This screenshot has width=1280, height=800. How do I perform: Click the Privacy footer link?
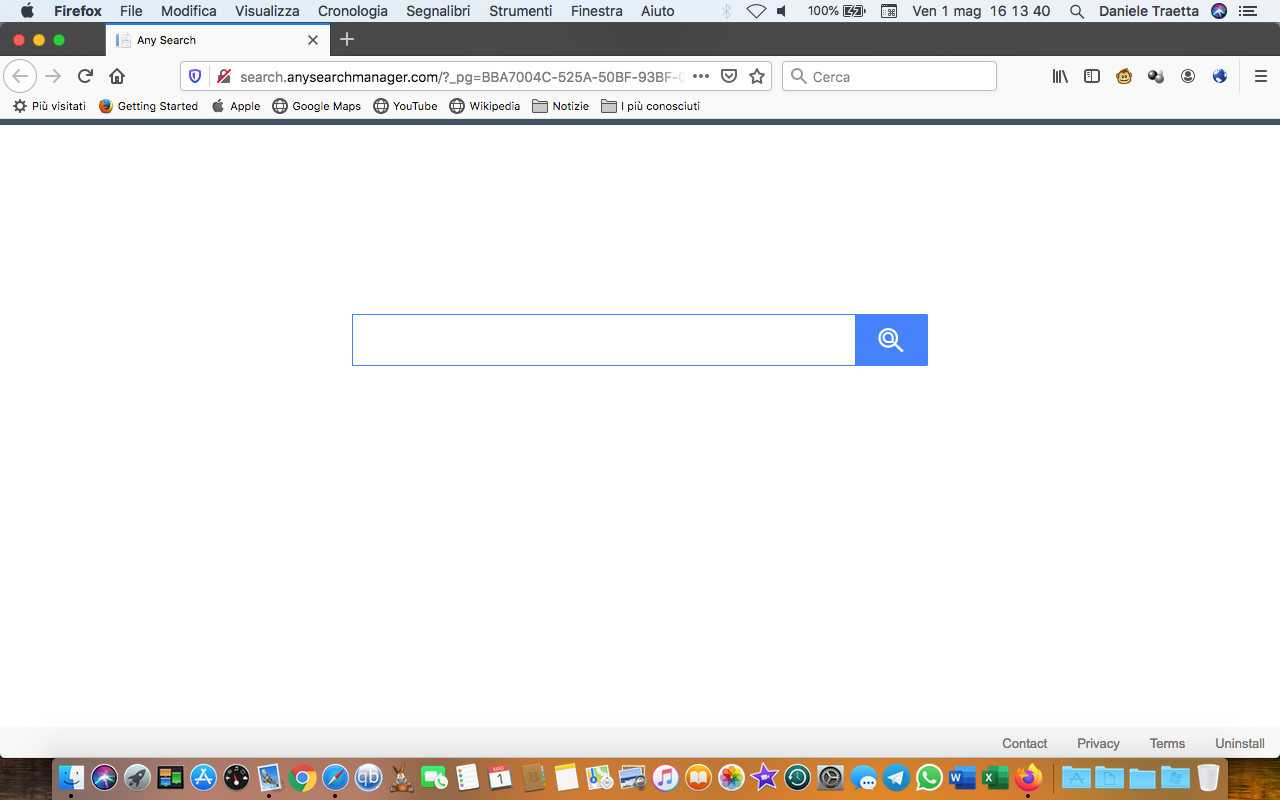click(x=1098, y=744)
